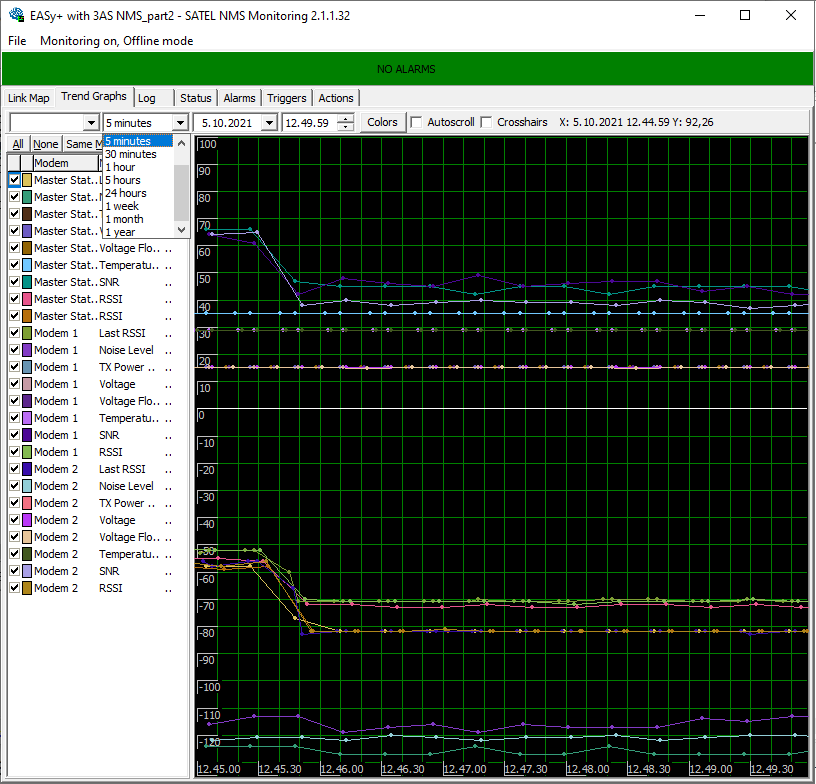Open the empty modem filter dropdown arrow
816x784 pixels.
pyautogui.click(x=91, y=123)
